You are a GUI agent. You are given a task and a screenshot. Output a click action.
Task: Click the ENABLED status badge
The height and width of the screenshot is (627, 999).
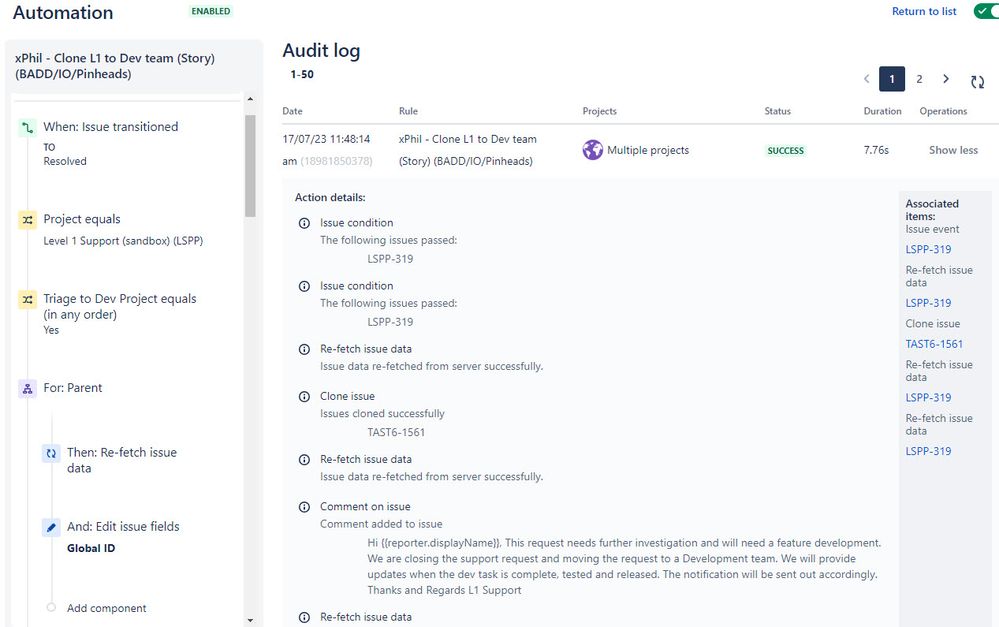point(211,11)
